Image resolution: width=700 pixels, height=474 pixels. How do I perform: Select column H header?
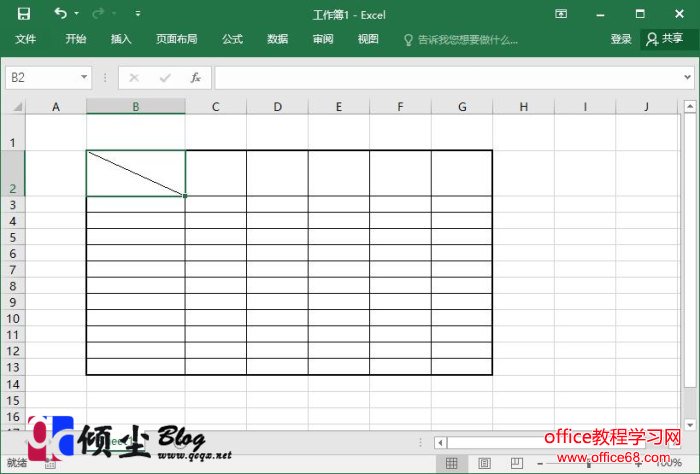(524, 107)
